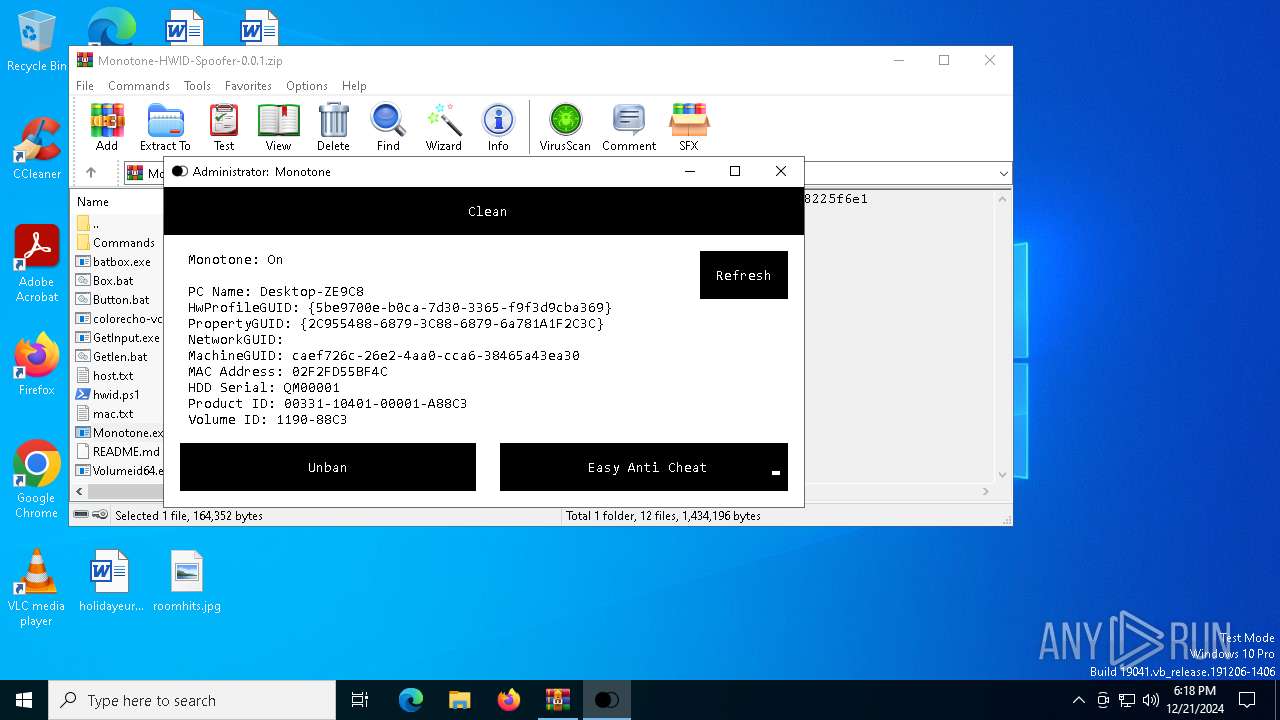Viewport: 1280px width, 720px height.
Task: Click the Monotone taskbar icon
Action: (x=607, y=700)
